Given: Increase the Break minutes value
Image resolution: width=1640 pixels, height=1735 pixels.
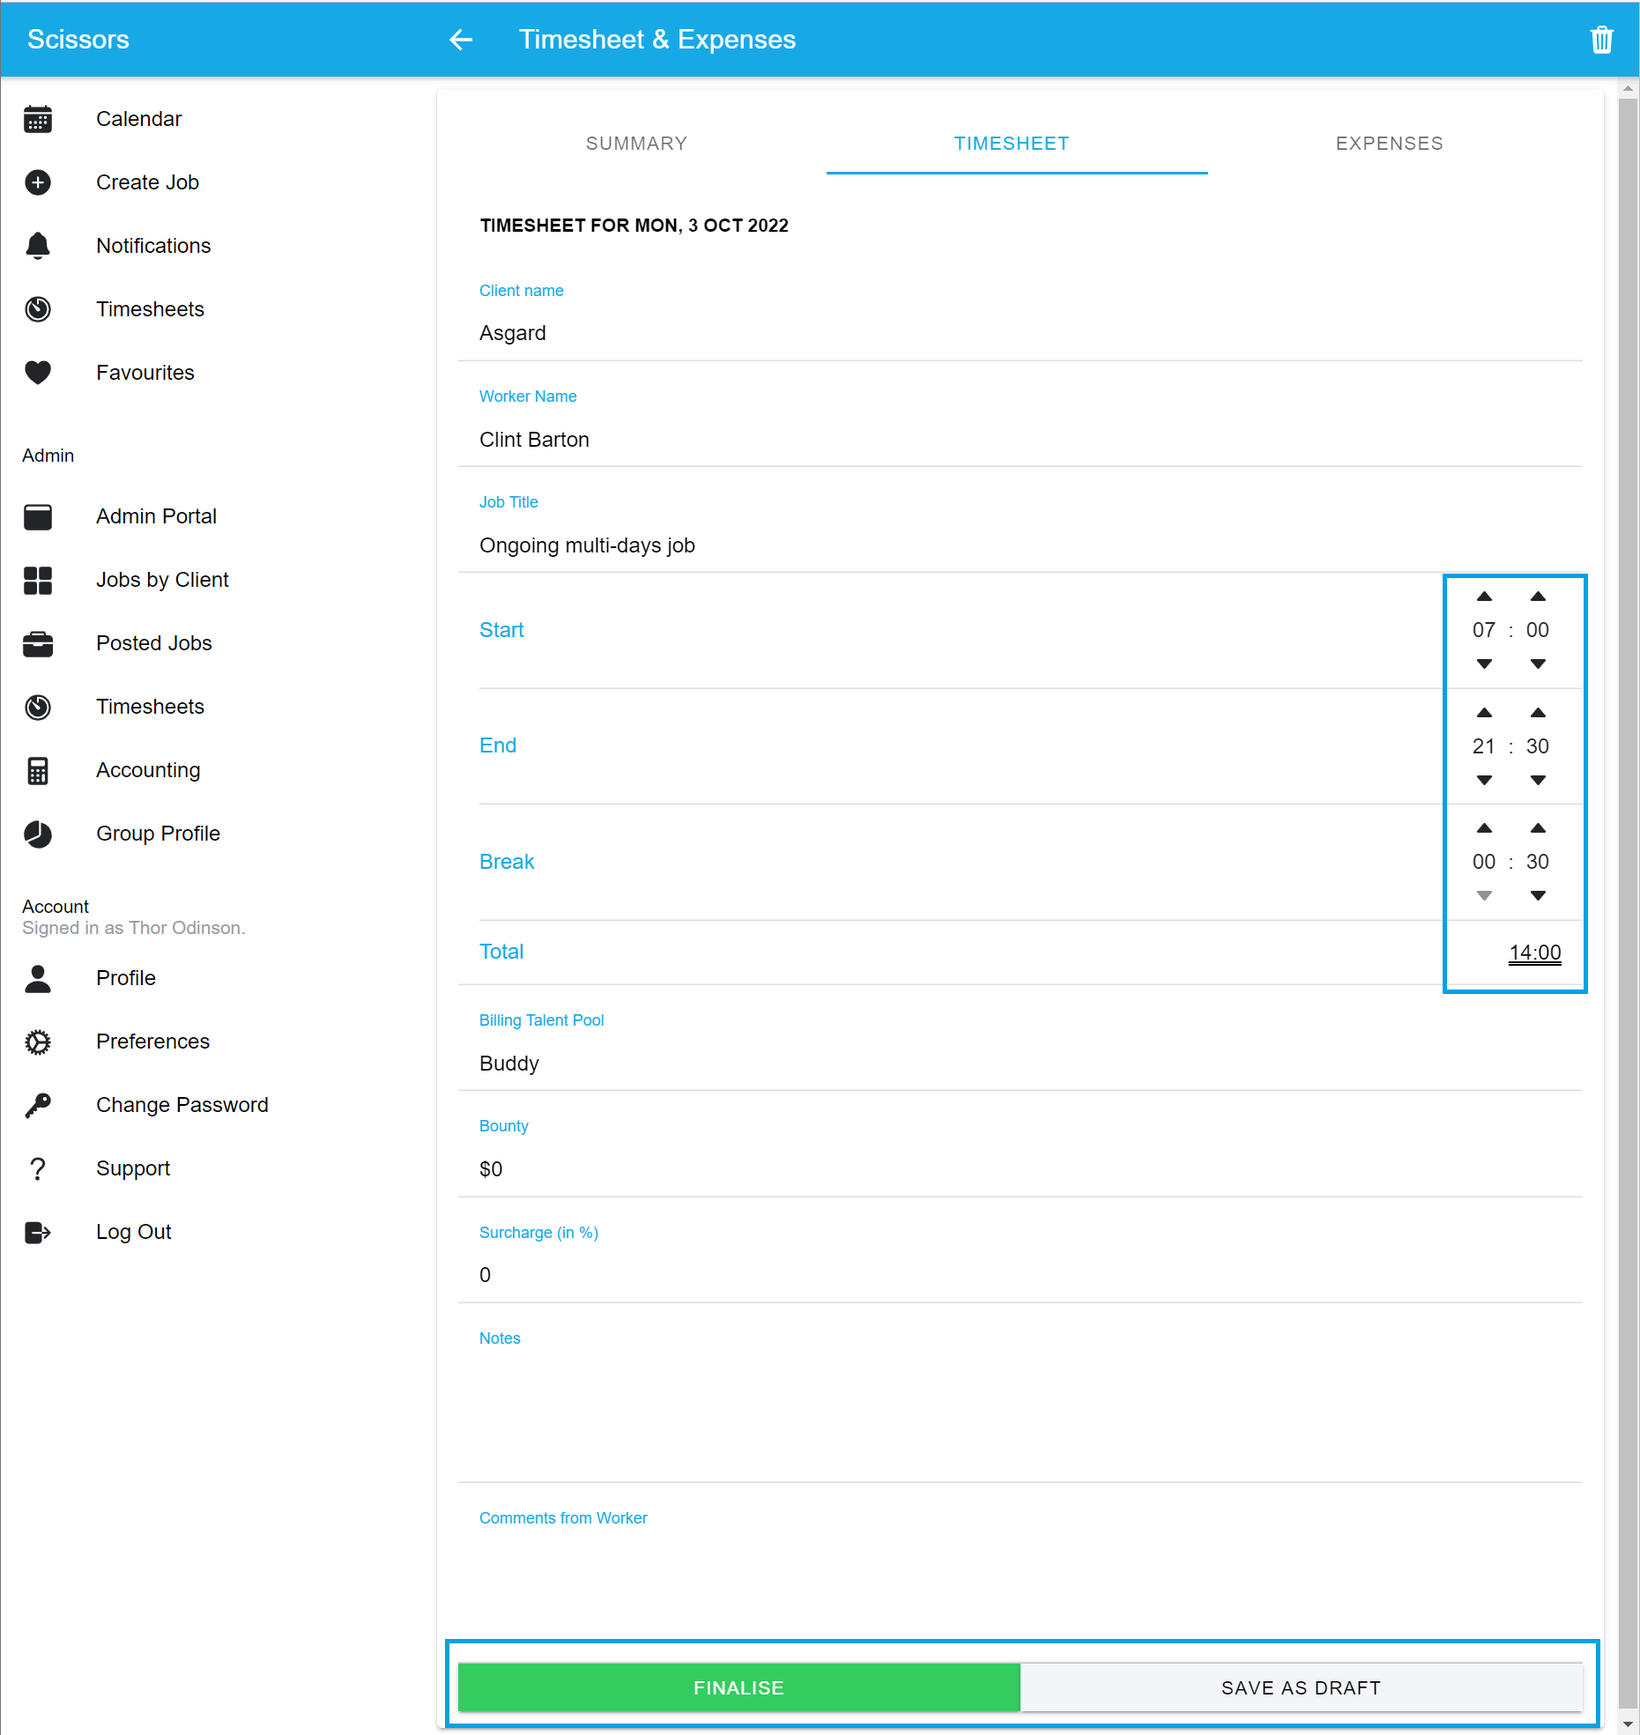Looking at the screenshot, I should pyautogui.click(x=1538, y=828).
